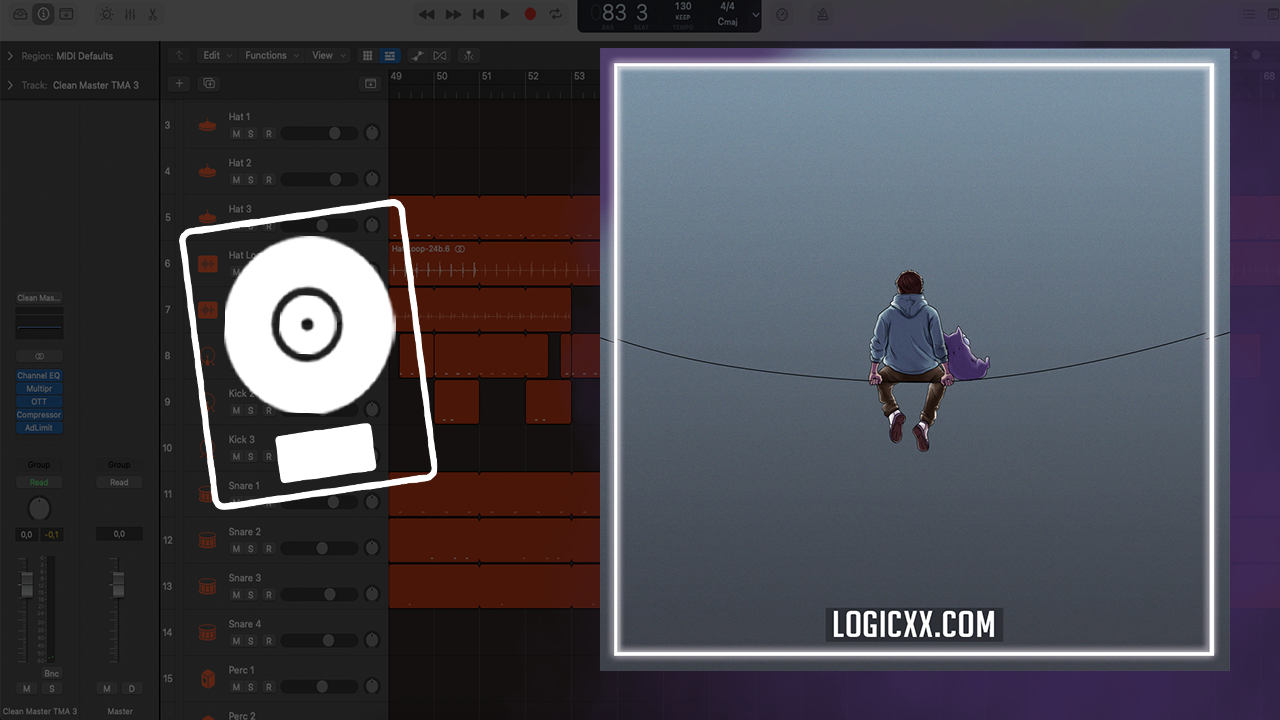The height and width of the screenshot is (720, 1280).
Task: Click the Smart Controls dial icon
Action: click(107, 14)
